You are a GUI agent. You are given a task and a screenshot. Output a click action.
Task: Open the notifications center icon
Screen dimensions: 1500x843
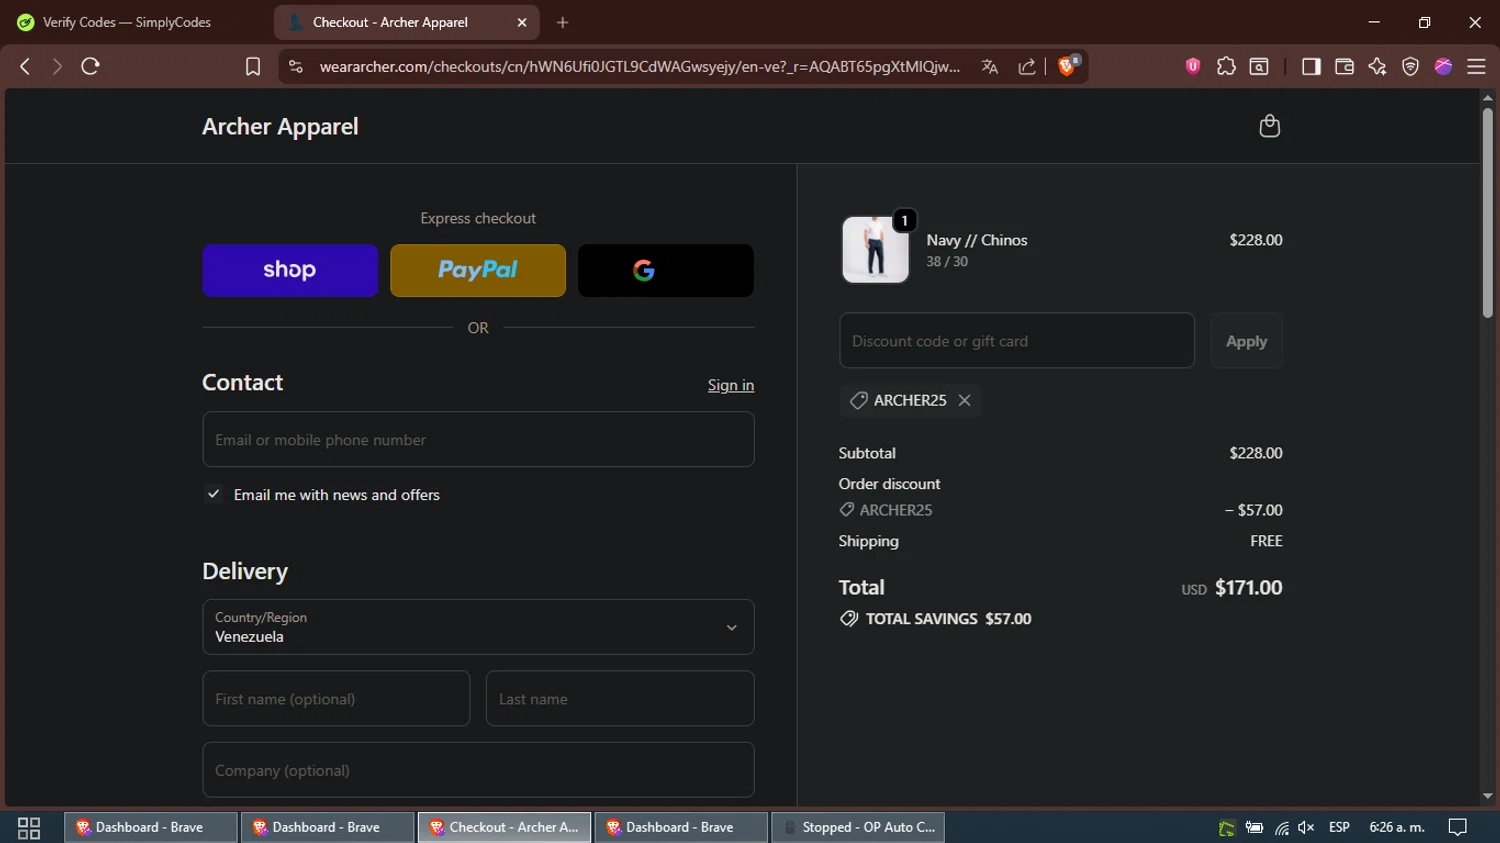pyautogui.click(x=1458, y=827)
